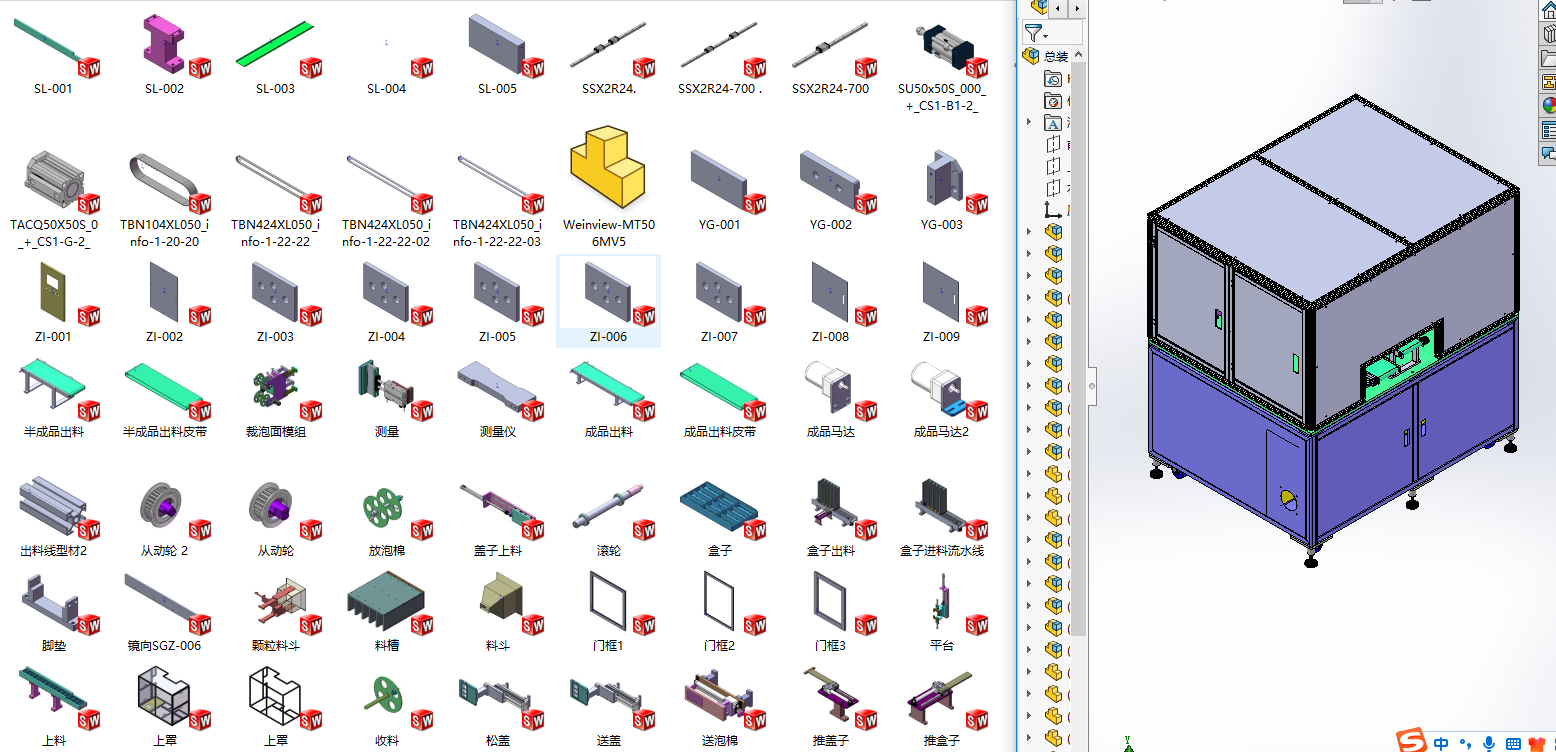Select the SL-003 green plate thumbnail

(275, 44)
